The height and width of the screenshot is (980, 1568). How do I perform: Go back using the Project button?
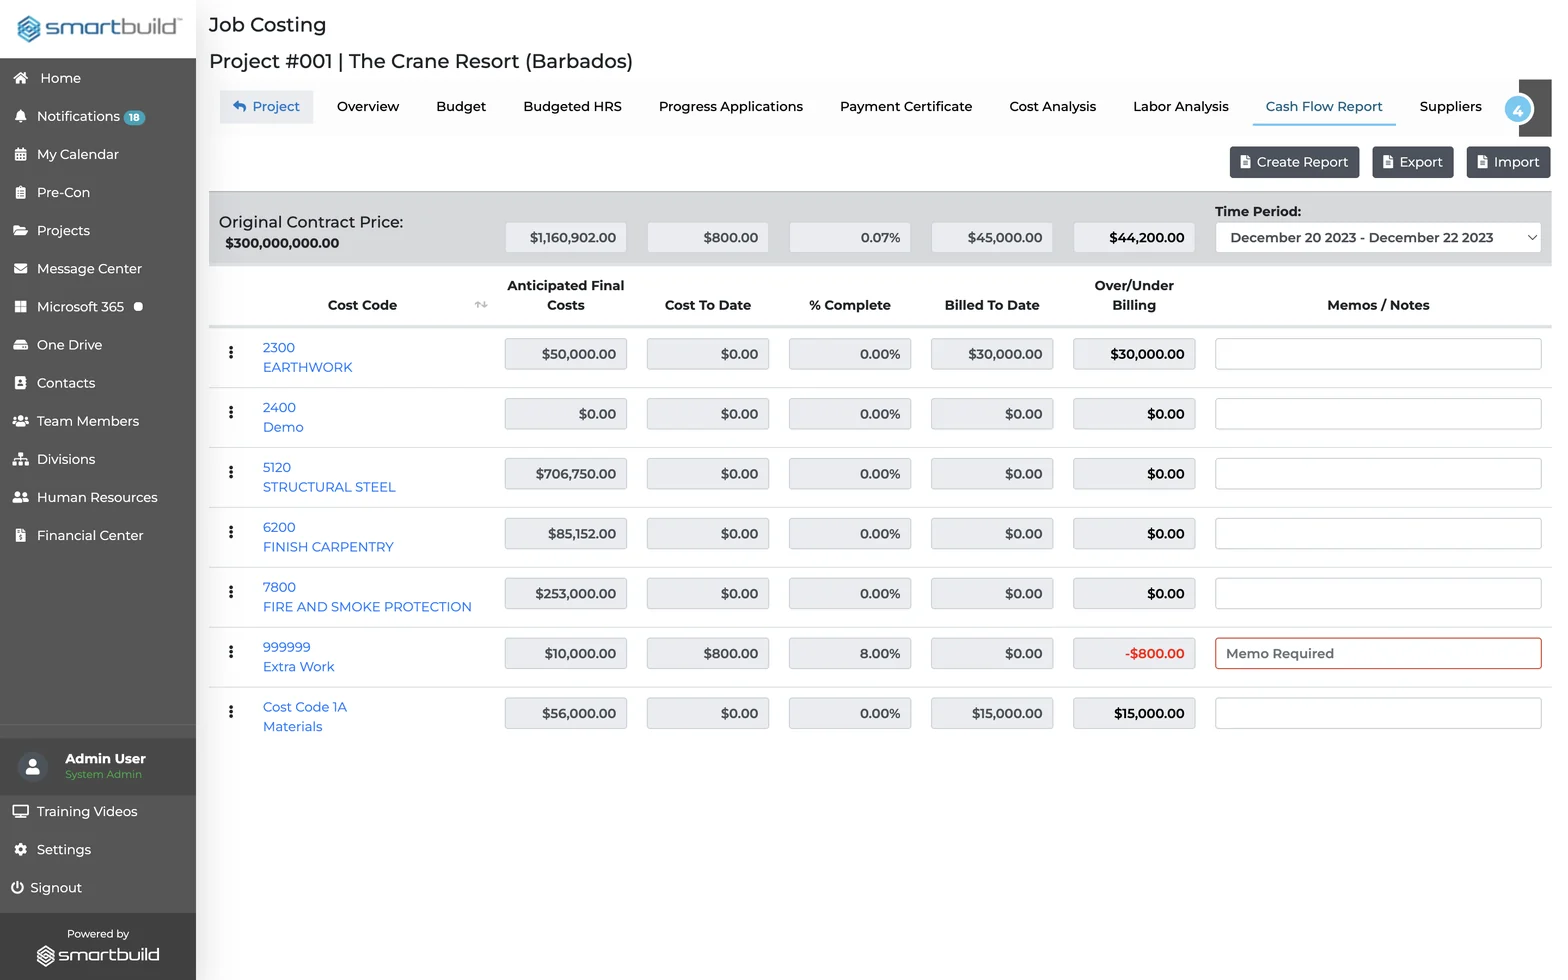coord(266,107)
